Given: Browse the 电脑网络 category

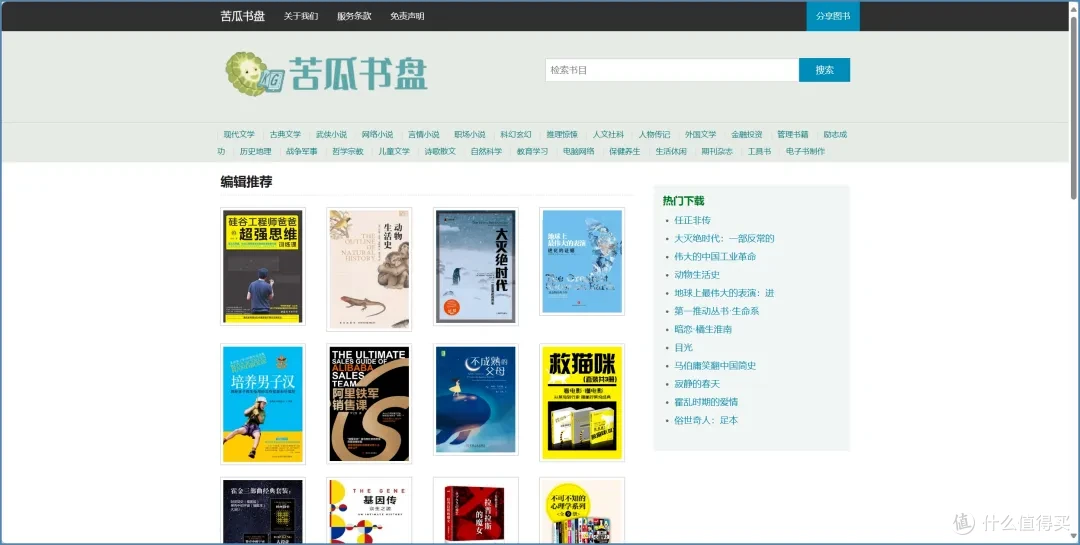Looking at the screenshot, I should (x=579, y=152).
